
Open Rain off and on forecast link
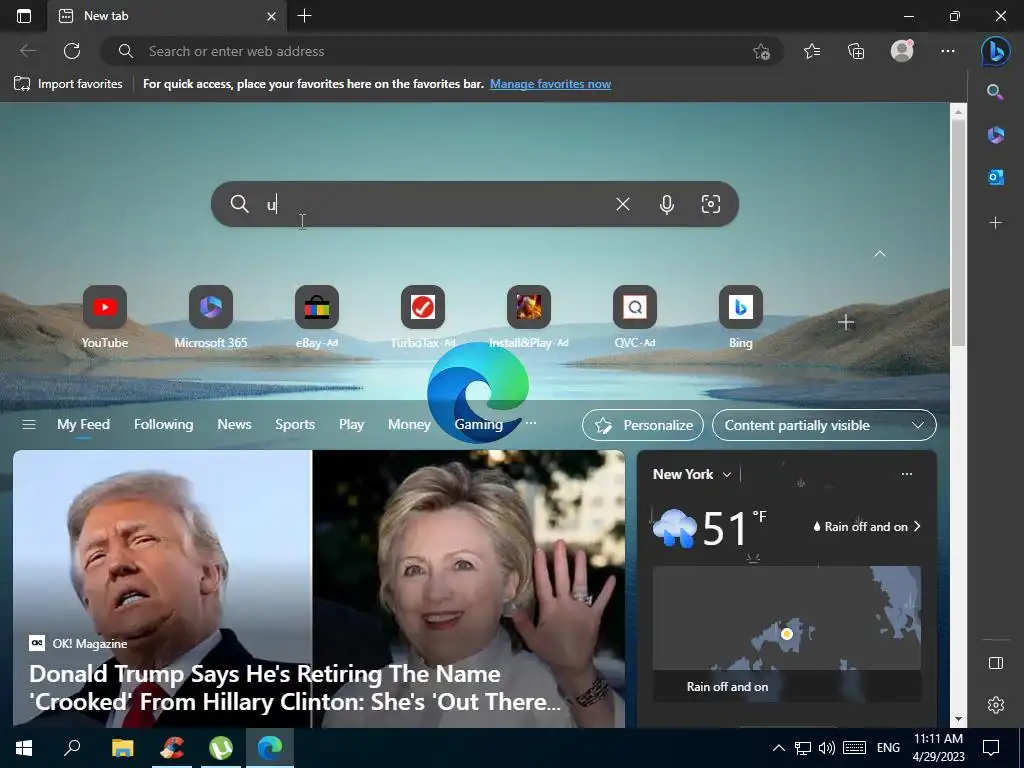click(867, 526)
